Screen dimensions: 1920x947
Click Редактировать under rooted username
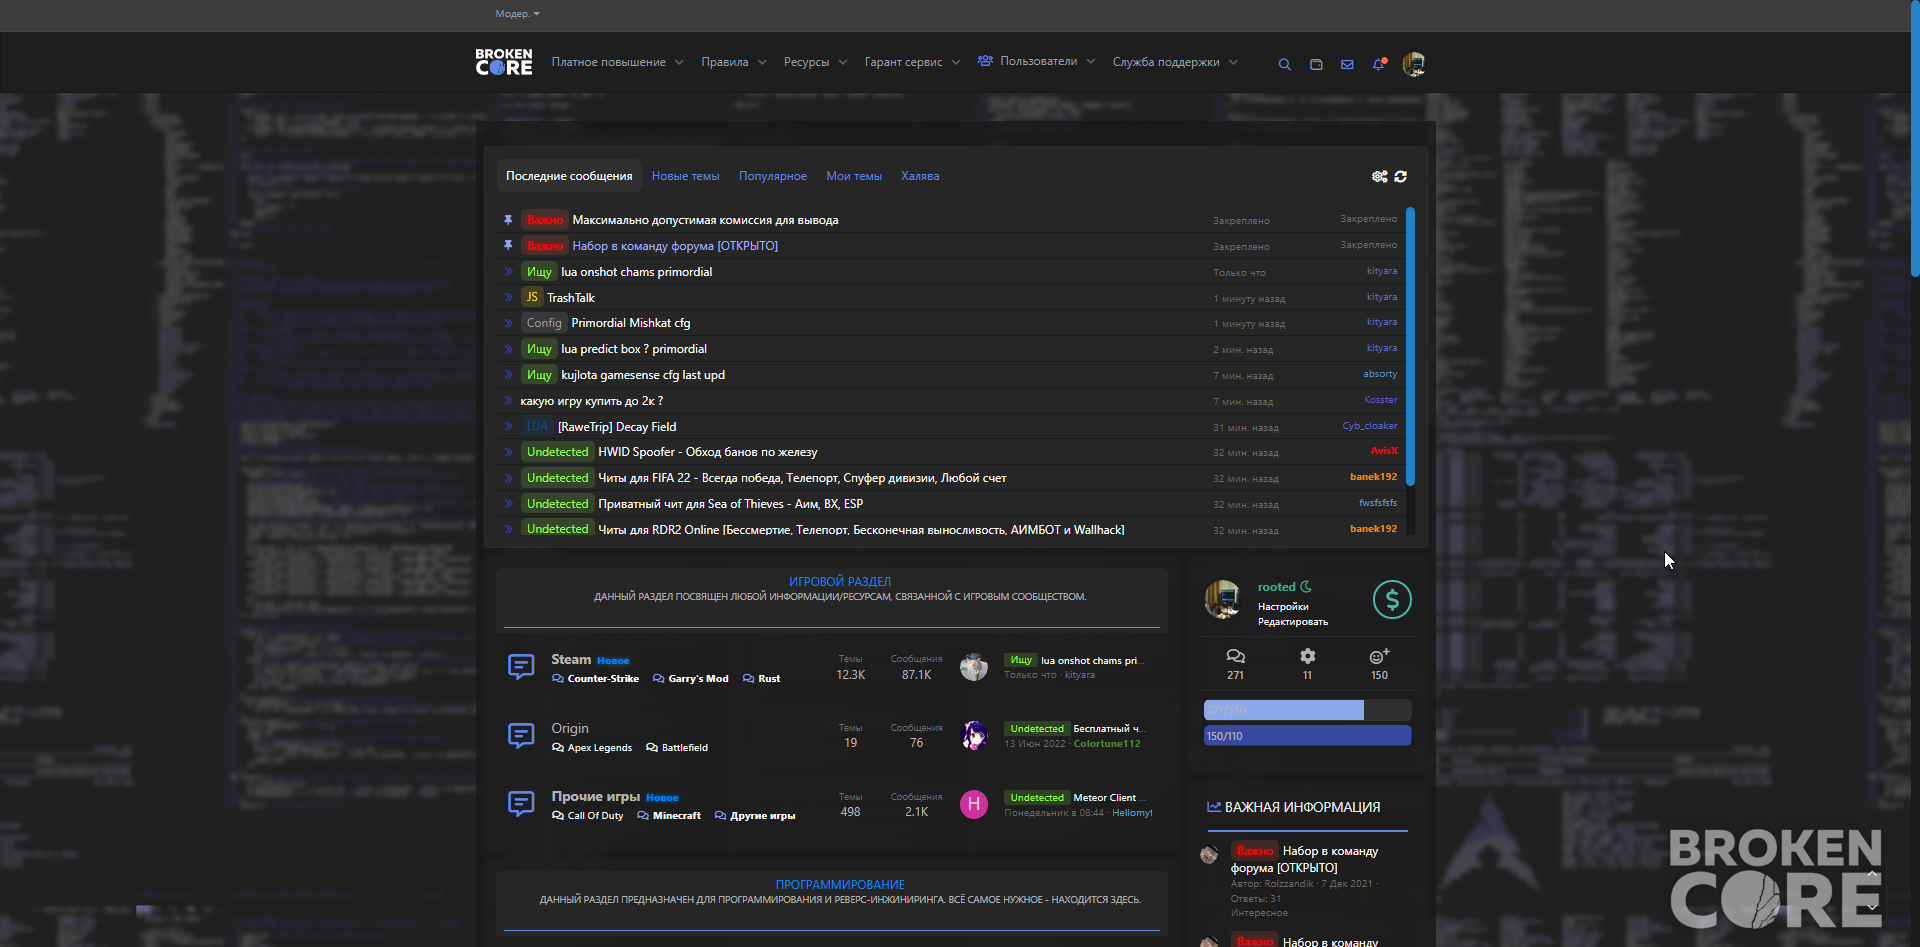click(x=1293, y=622)
